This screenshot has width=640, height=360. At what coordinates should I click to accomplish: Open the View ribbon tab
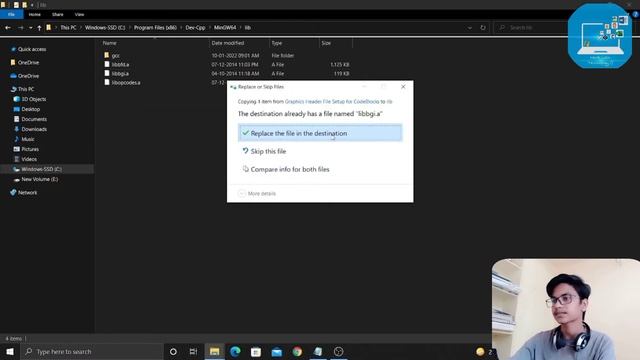[79, 14]
